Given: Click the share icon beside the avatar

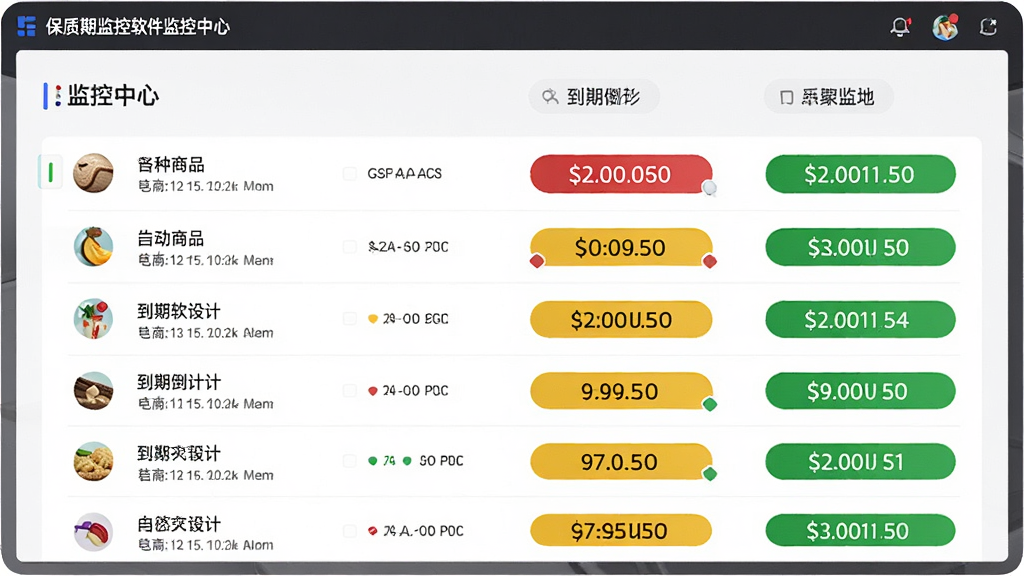Looking at the screenshot, I should [x=988, y=26].
